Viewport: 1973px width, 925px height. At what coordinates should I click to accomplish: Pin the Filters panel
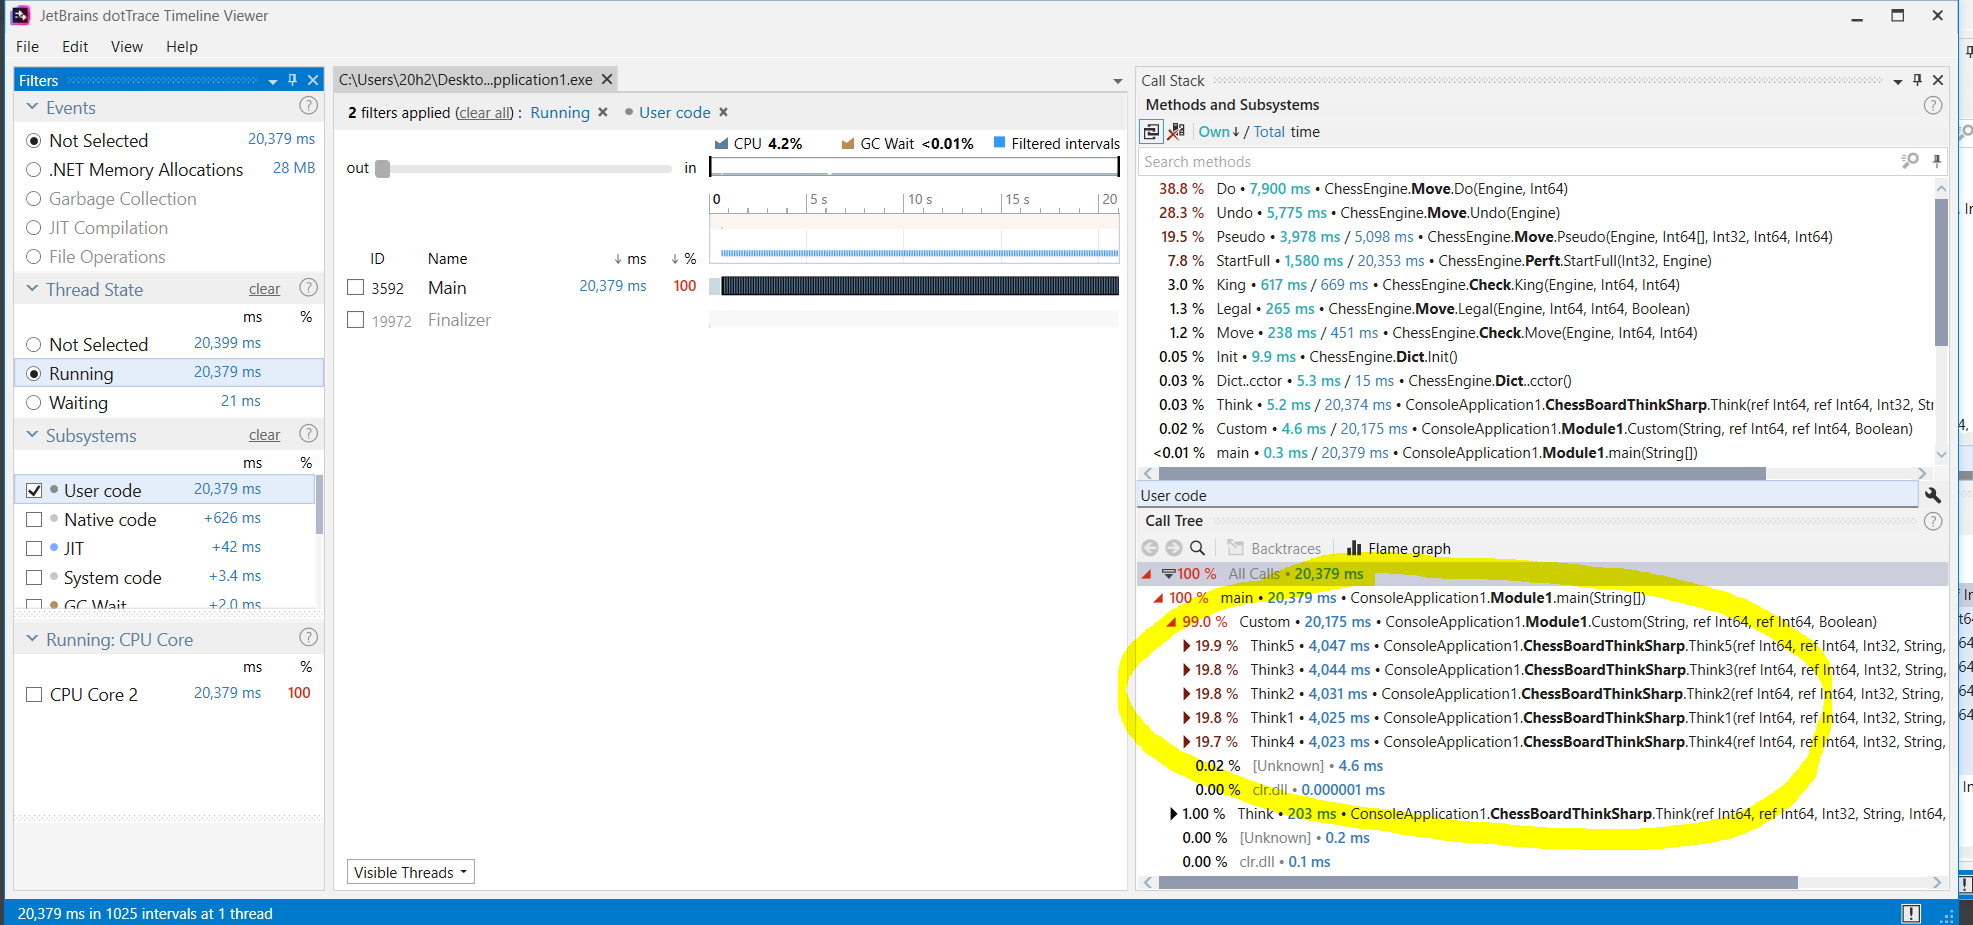click(292, 80)
